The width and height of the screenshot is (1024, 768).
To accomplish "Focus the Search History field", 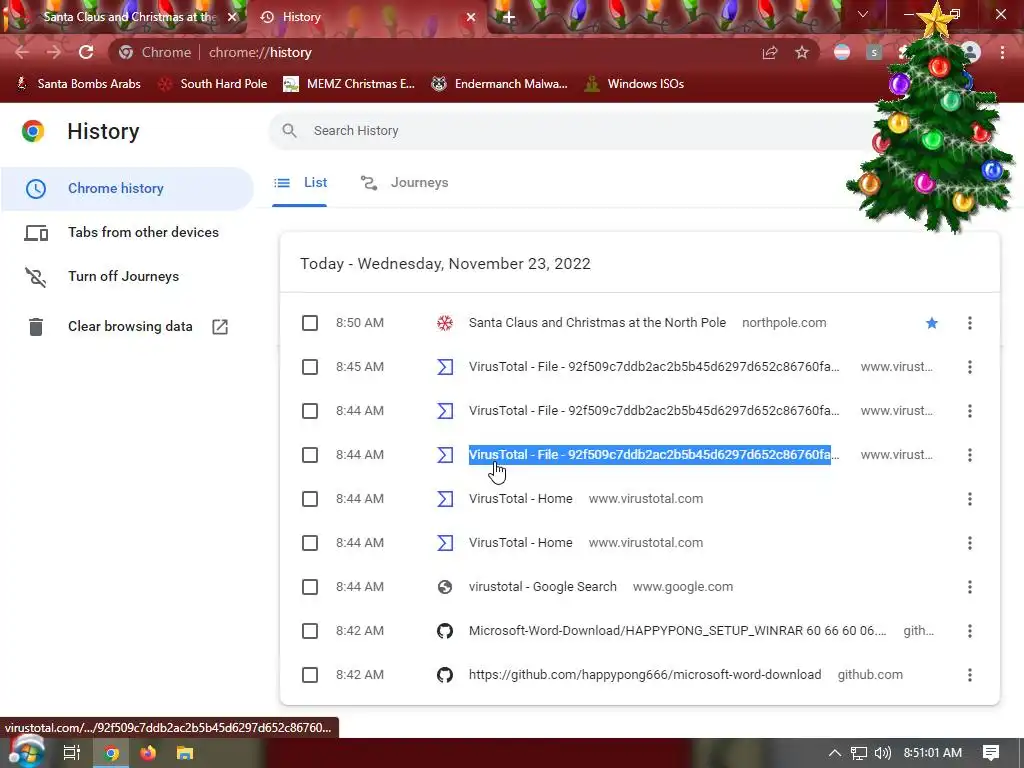I will click(x=575, y=131).
